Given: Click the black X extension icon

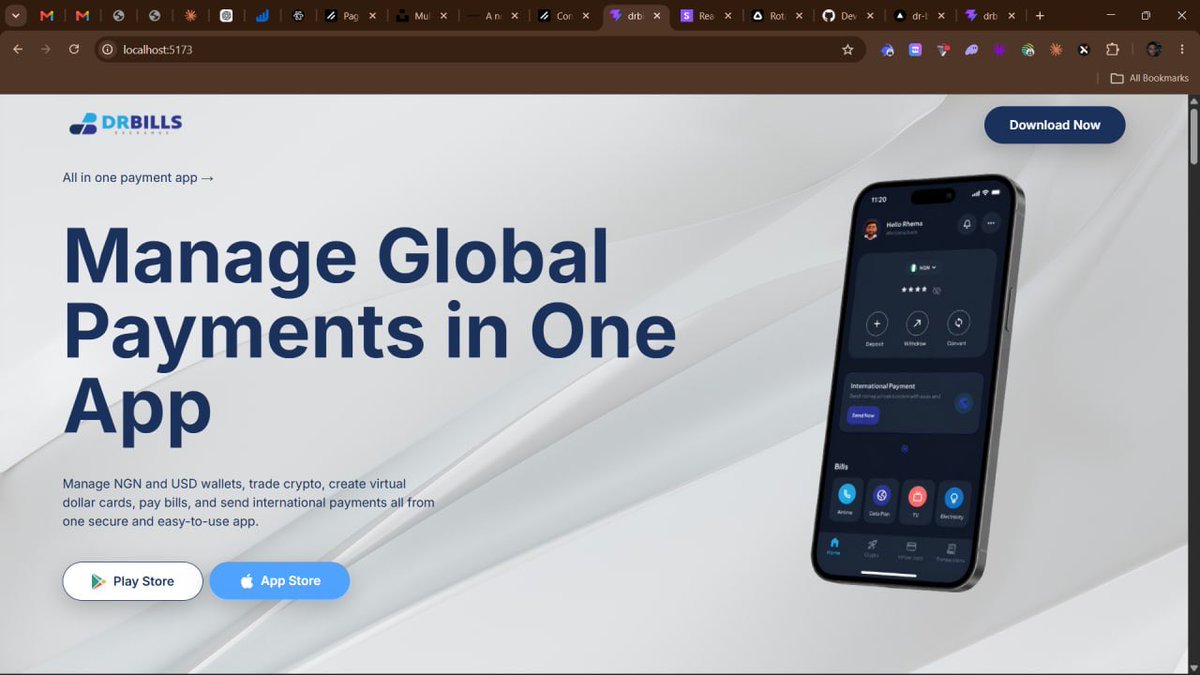Looking at the screenshot, I should click(1084, 49).
